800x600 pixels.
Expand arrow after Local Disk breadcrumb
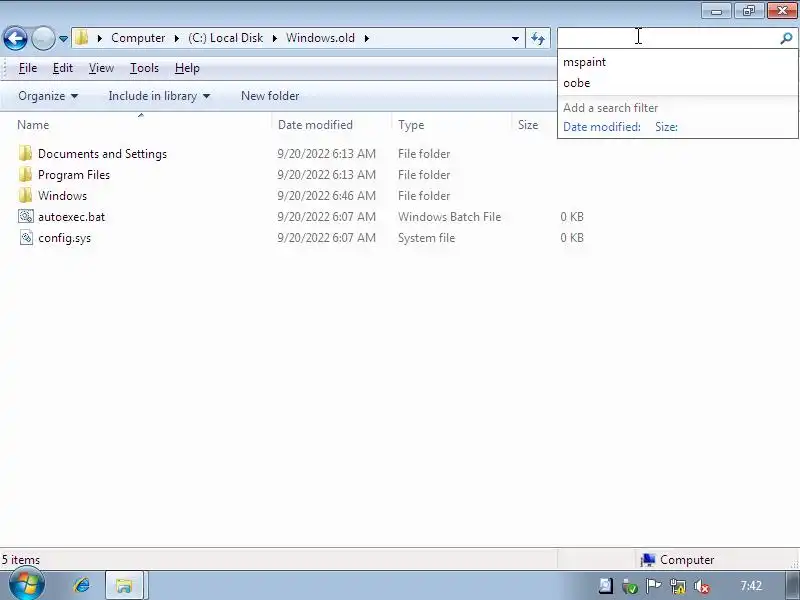pos(274,38)
